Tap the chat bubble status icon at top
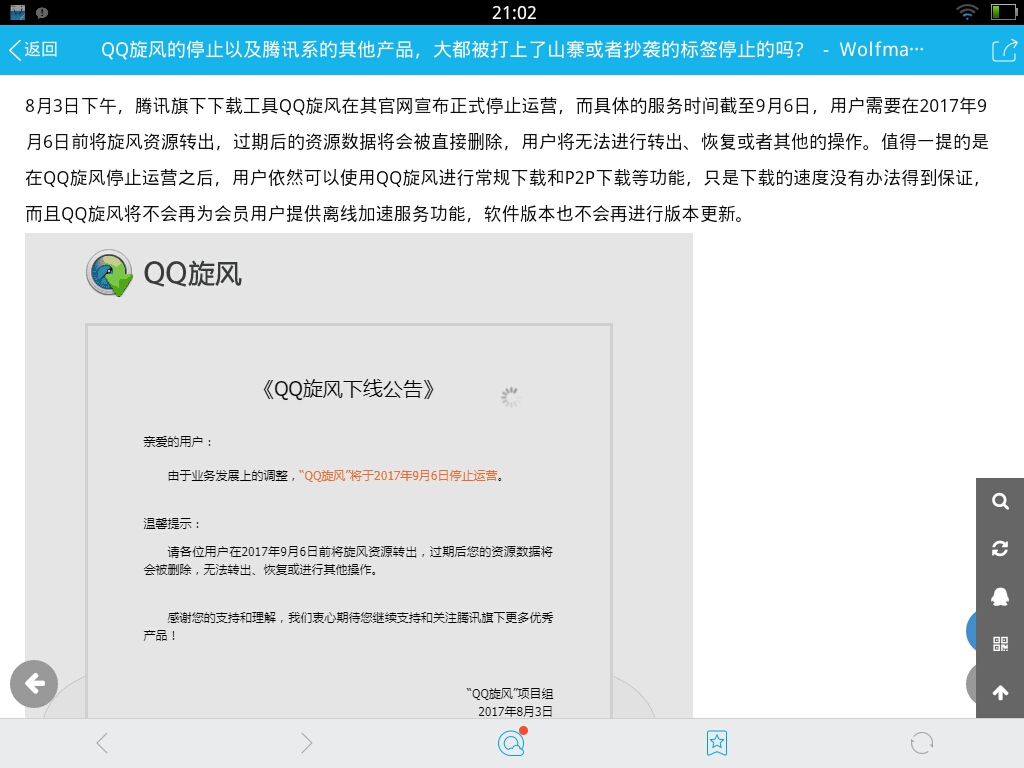The height and width of the screenshot is (768, 1024). (x=42, y=12)
